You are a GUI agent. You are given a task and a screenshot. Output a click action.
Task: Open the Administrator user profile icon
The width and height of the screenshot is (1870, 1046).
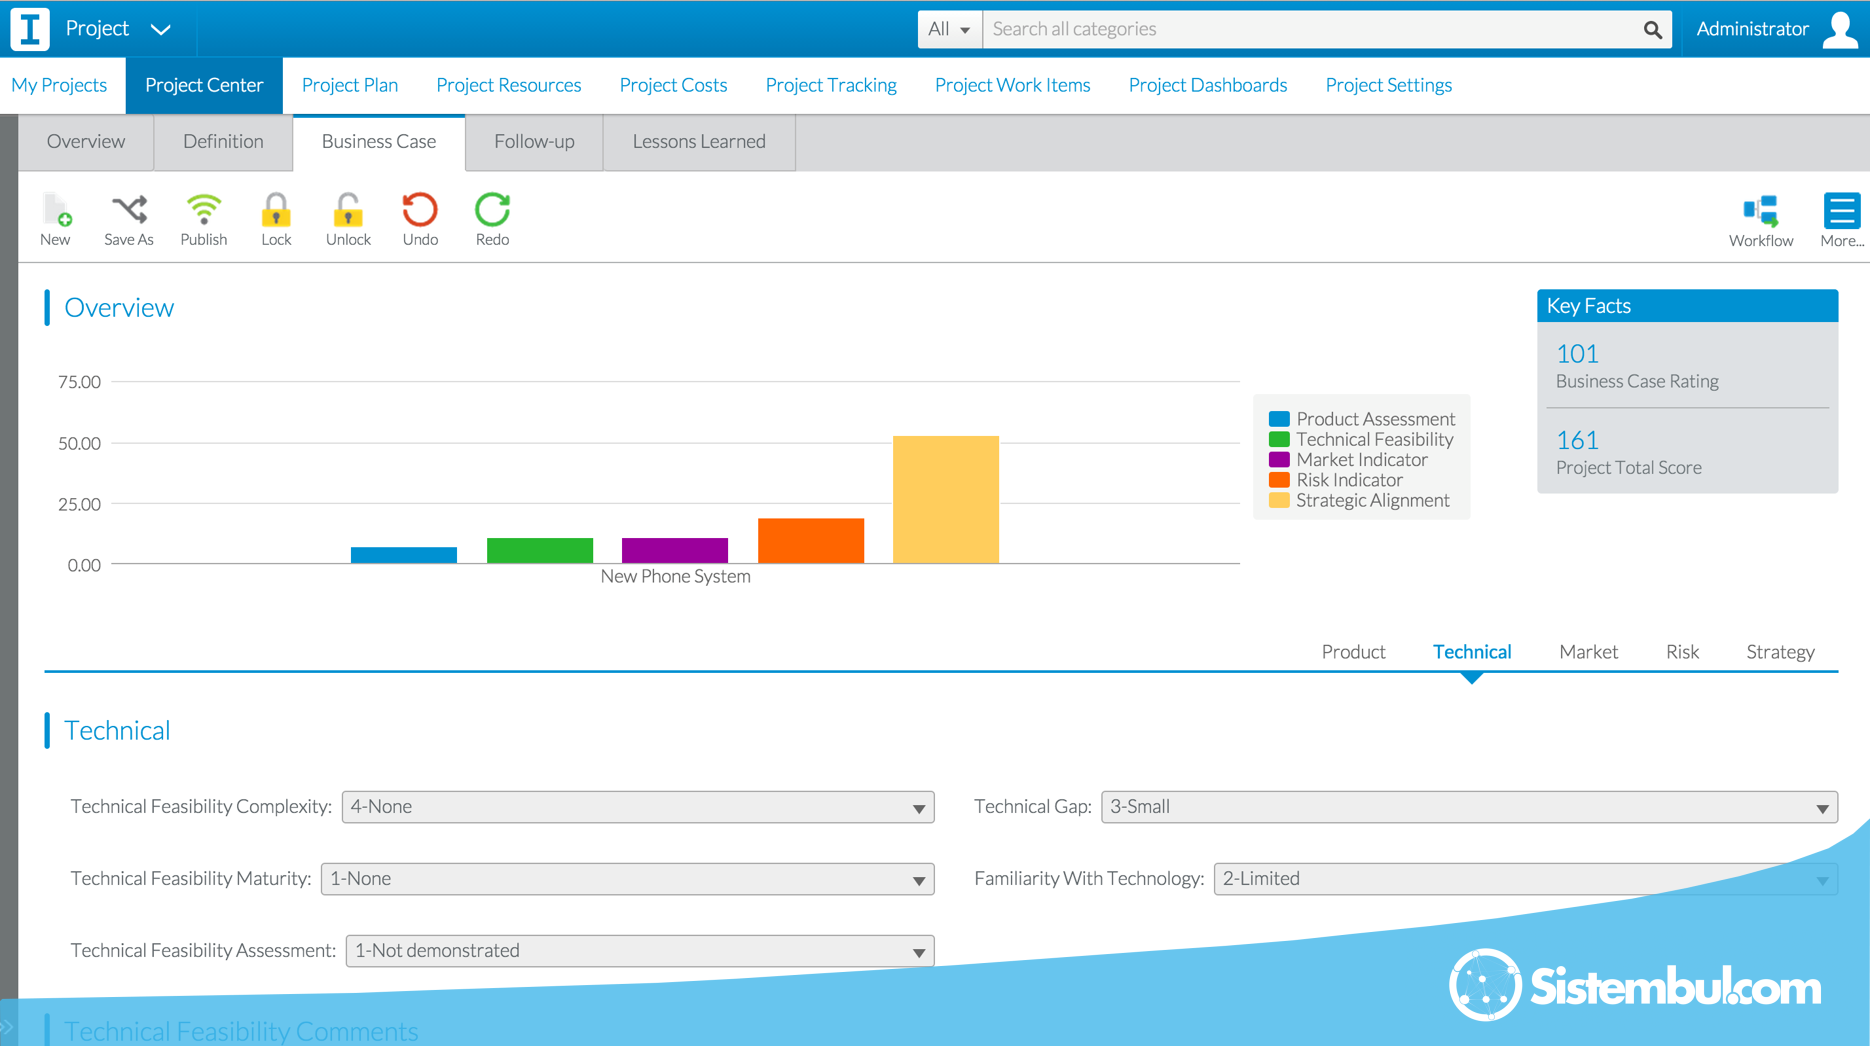pos(1840,29)
